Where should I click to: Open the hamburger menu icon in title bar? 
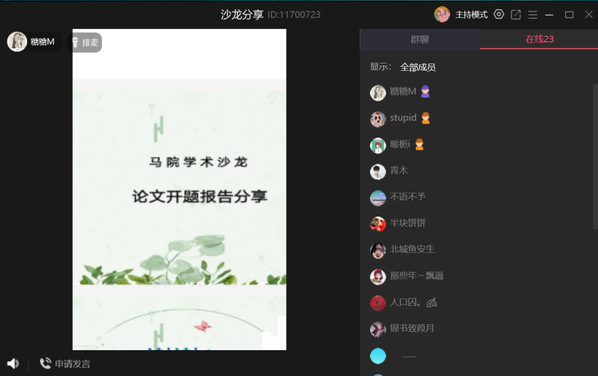(x=533, y=15)
